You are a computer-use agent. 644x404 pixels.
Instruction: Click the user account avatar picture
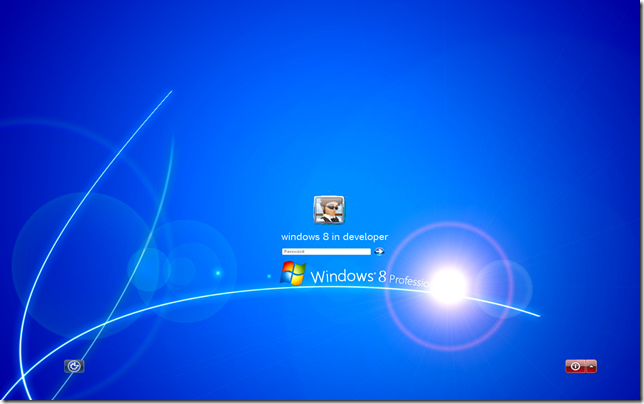coord(329,210)
